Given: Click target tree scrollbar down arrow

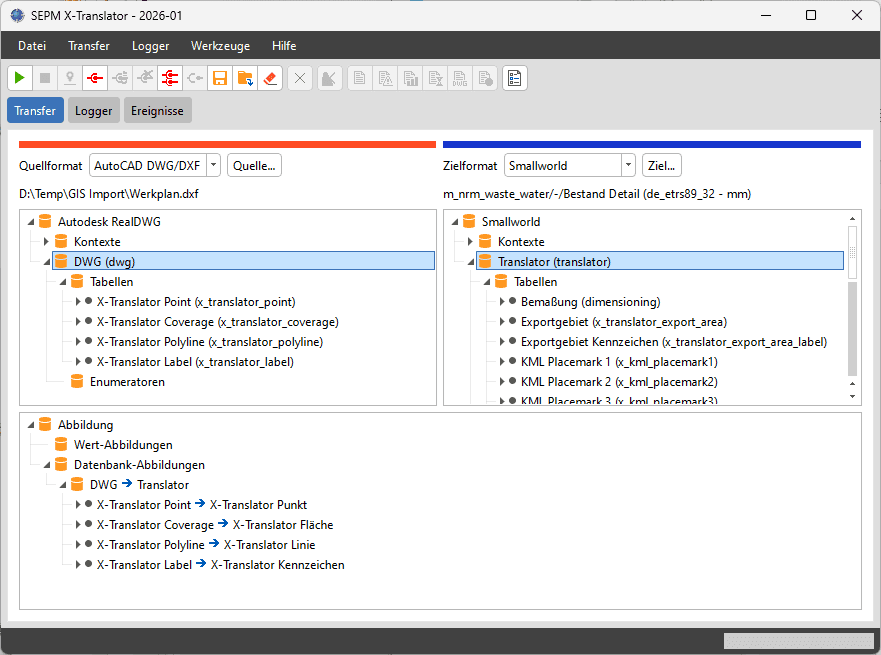Looking at the screenshot, I should pos(852,396).
